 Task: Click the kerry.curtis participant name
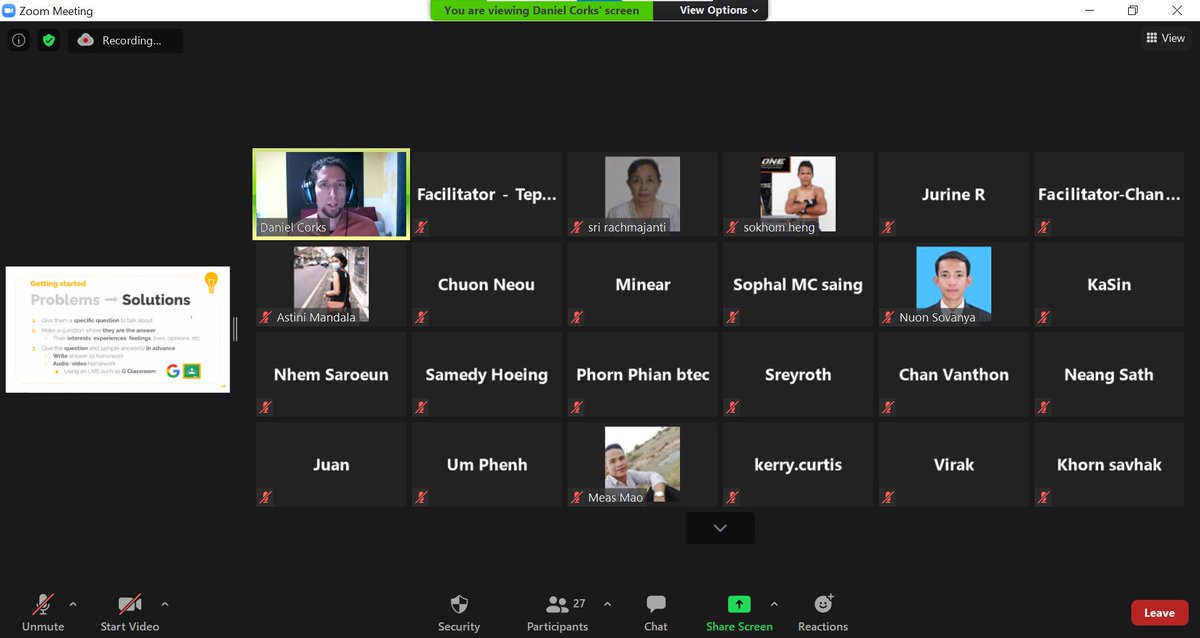coord(798,465)
